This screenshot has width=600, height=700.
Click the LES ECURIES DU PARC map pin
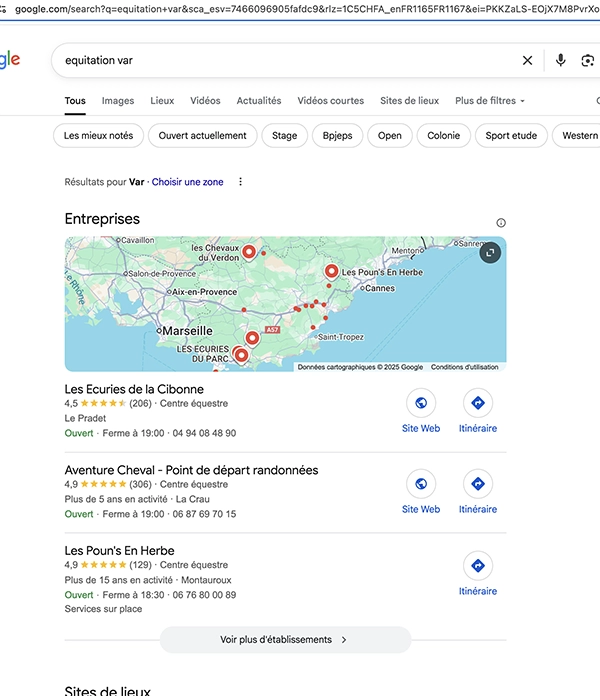241,355
